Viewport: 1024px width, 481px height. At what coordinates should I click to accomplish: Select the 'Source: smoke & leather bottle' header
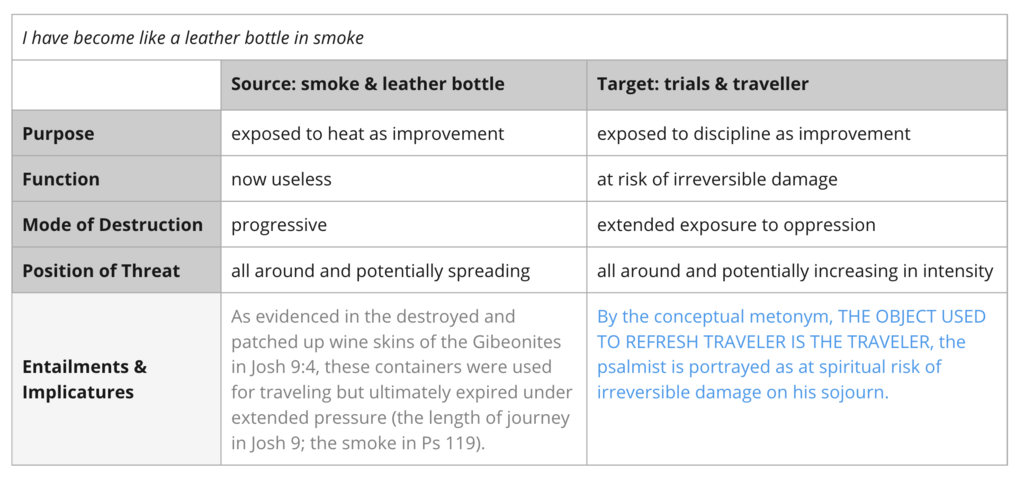pyautogui.click(x=367, y=84)
